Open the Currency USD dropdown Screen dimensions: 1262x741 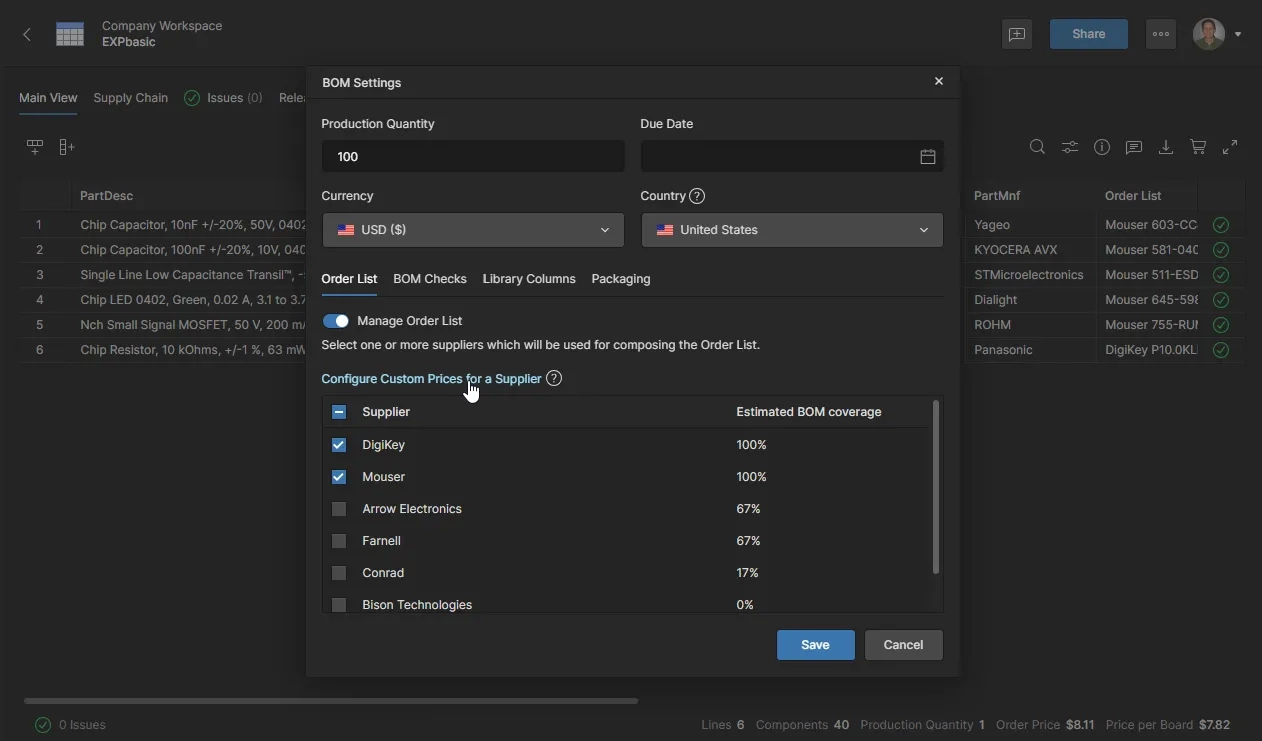[473, 230]
